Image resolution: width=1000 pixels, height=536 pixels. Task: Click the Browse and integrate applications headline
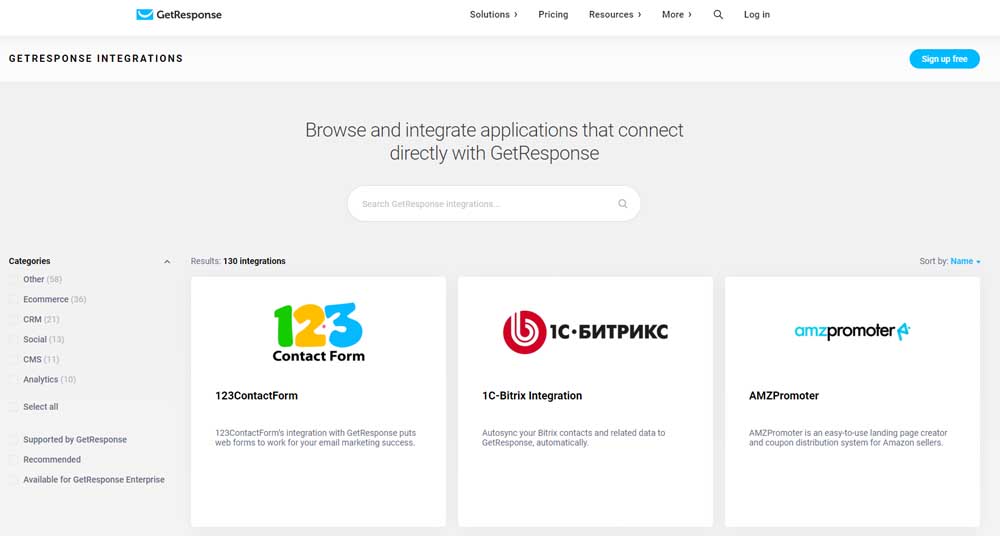pos(494,142)
